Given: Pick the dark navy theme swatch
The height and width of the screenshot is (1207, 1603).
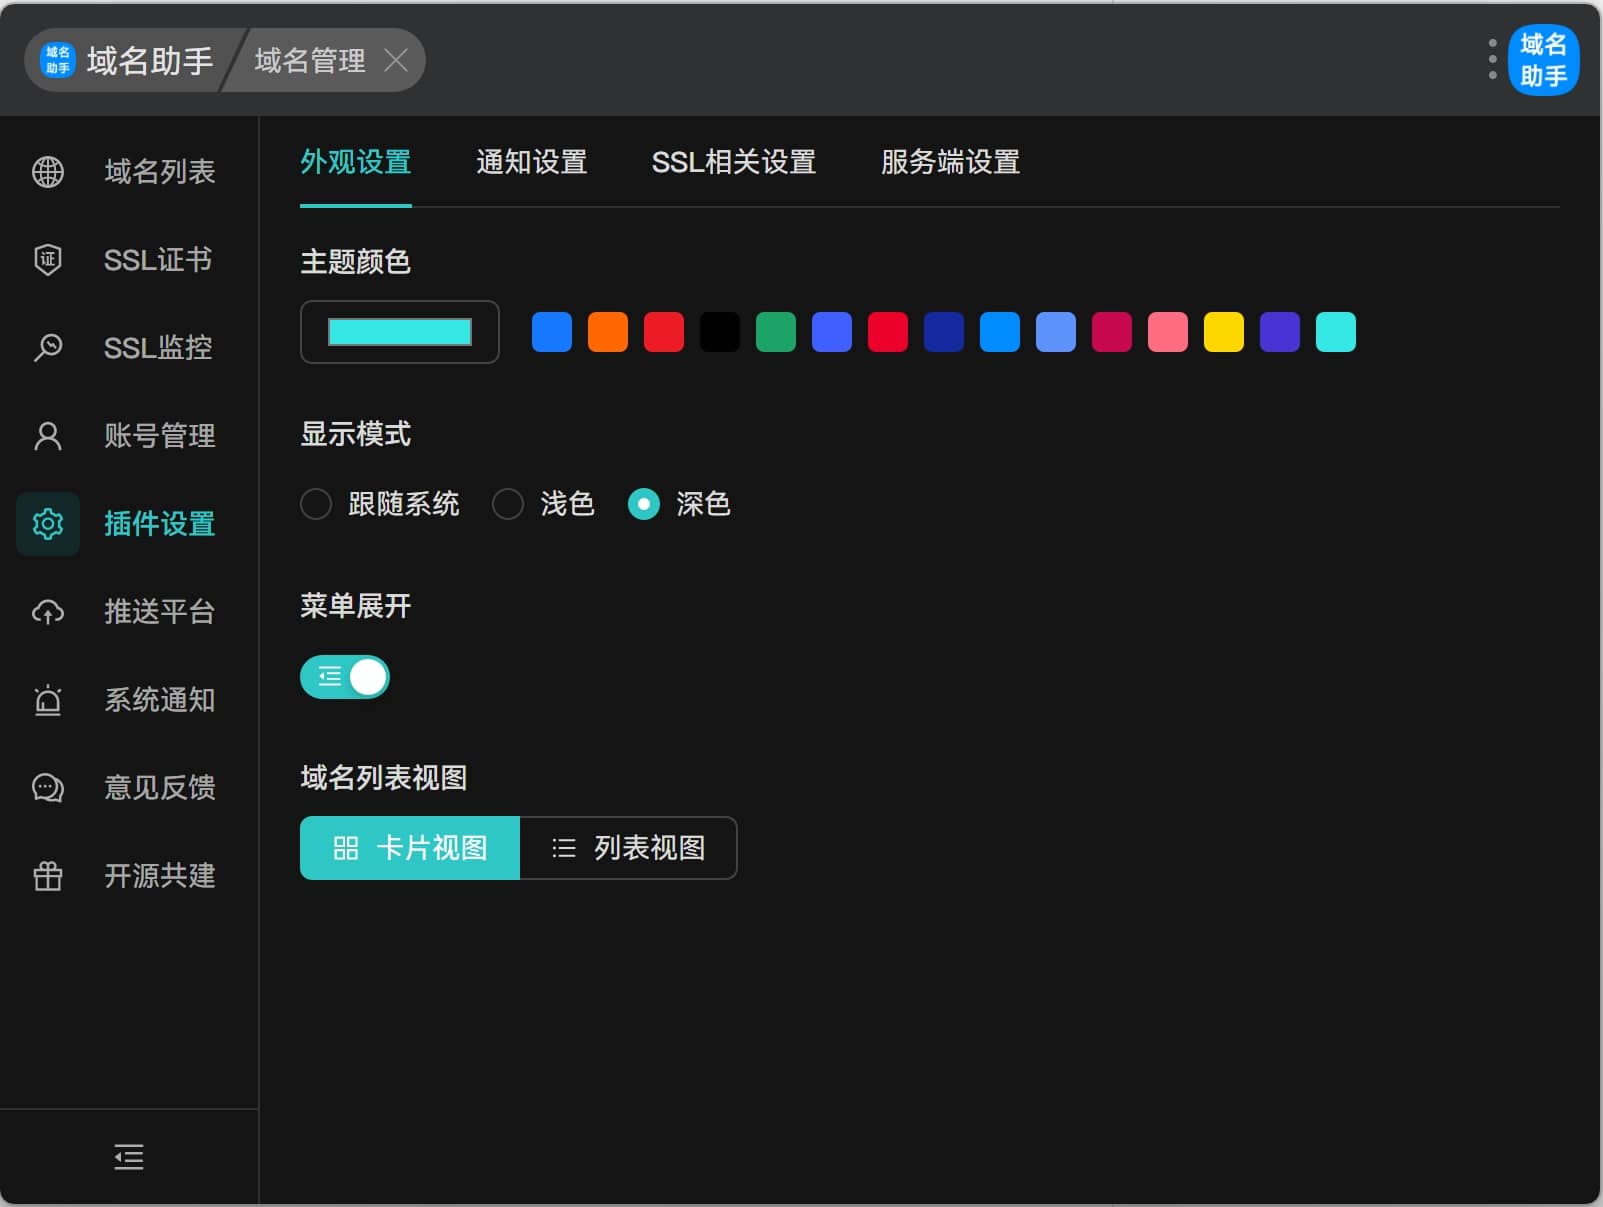Looking at the screenshot, I should tap(944, 332).
